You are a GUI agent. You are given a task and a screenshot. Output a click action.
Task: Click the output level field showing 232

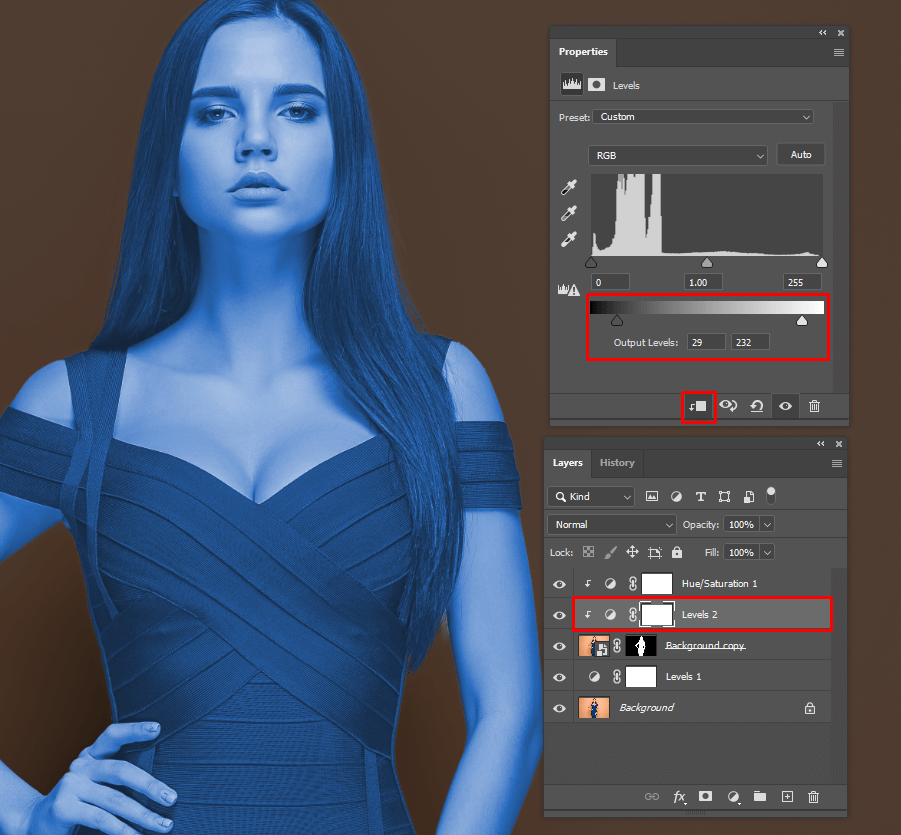point(750,343)
